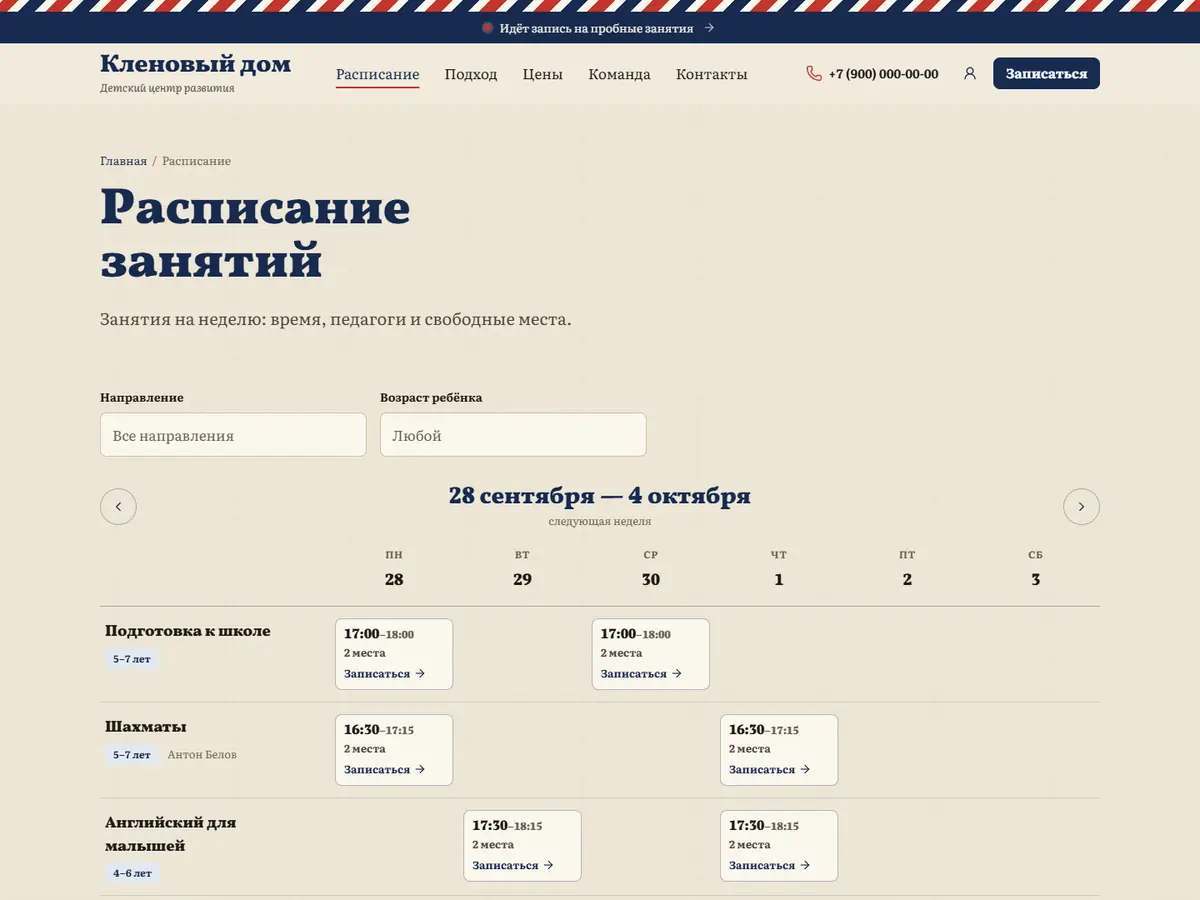Select the ВТ 29 day column header
The width and height of the screenshot is (1200, 900).
[x=522, y=568]
